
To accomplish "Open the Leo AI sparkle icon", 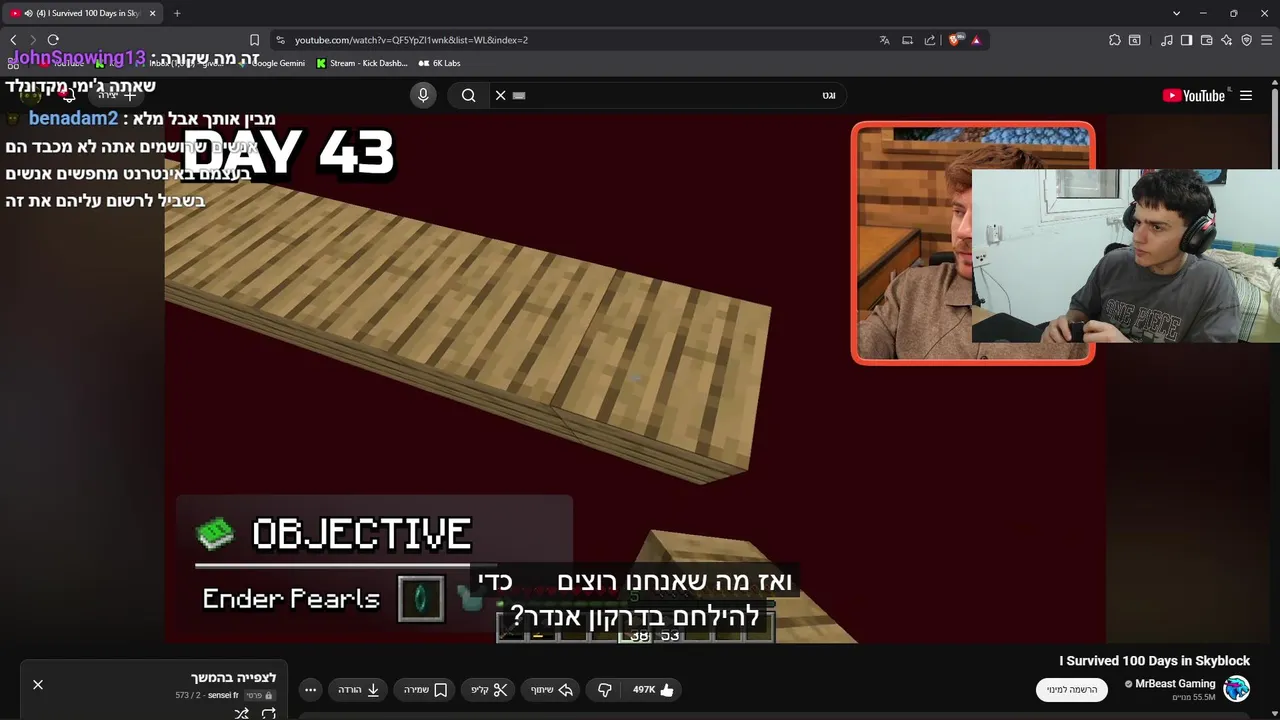I will pos(1227,40).
